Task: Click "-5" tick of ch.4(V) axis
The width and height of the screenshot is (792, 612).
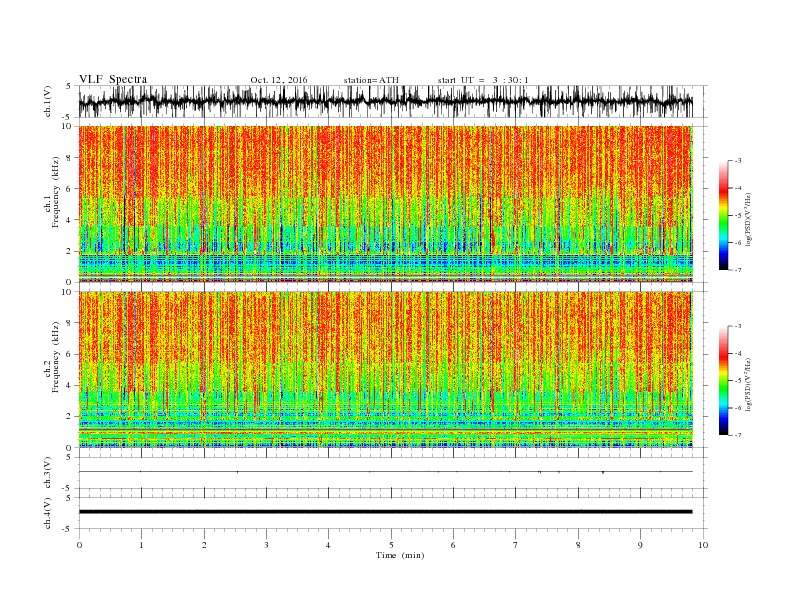Action: tap(68, 529)
